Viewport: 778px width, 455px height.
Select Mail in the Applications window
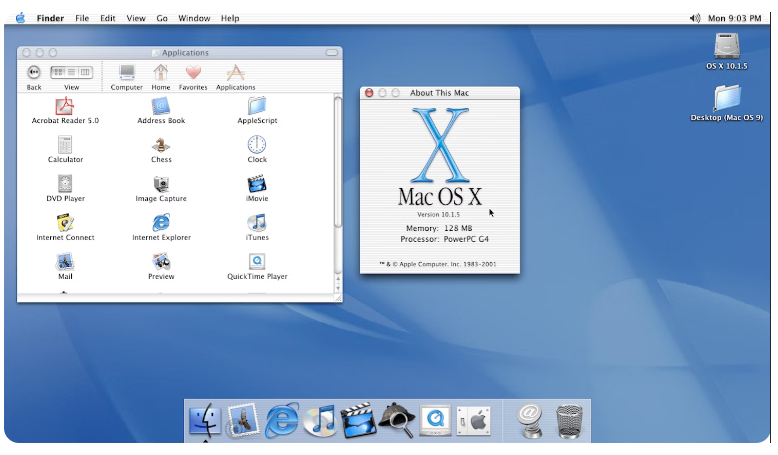coord(65,261)
